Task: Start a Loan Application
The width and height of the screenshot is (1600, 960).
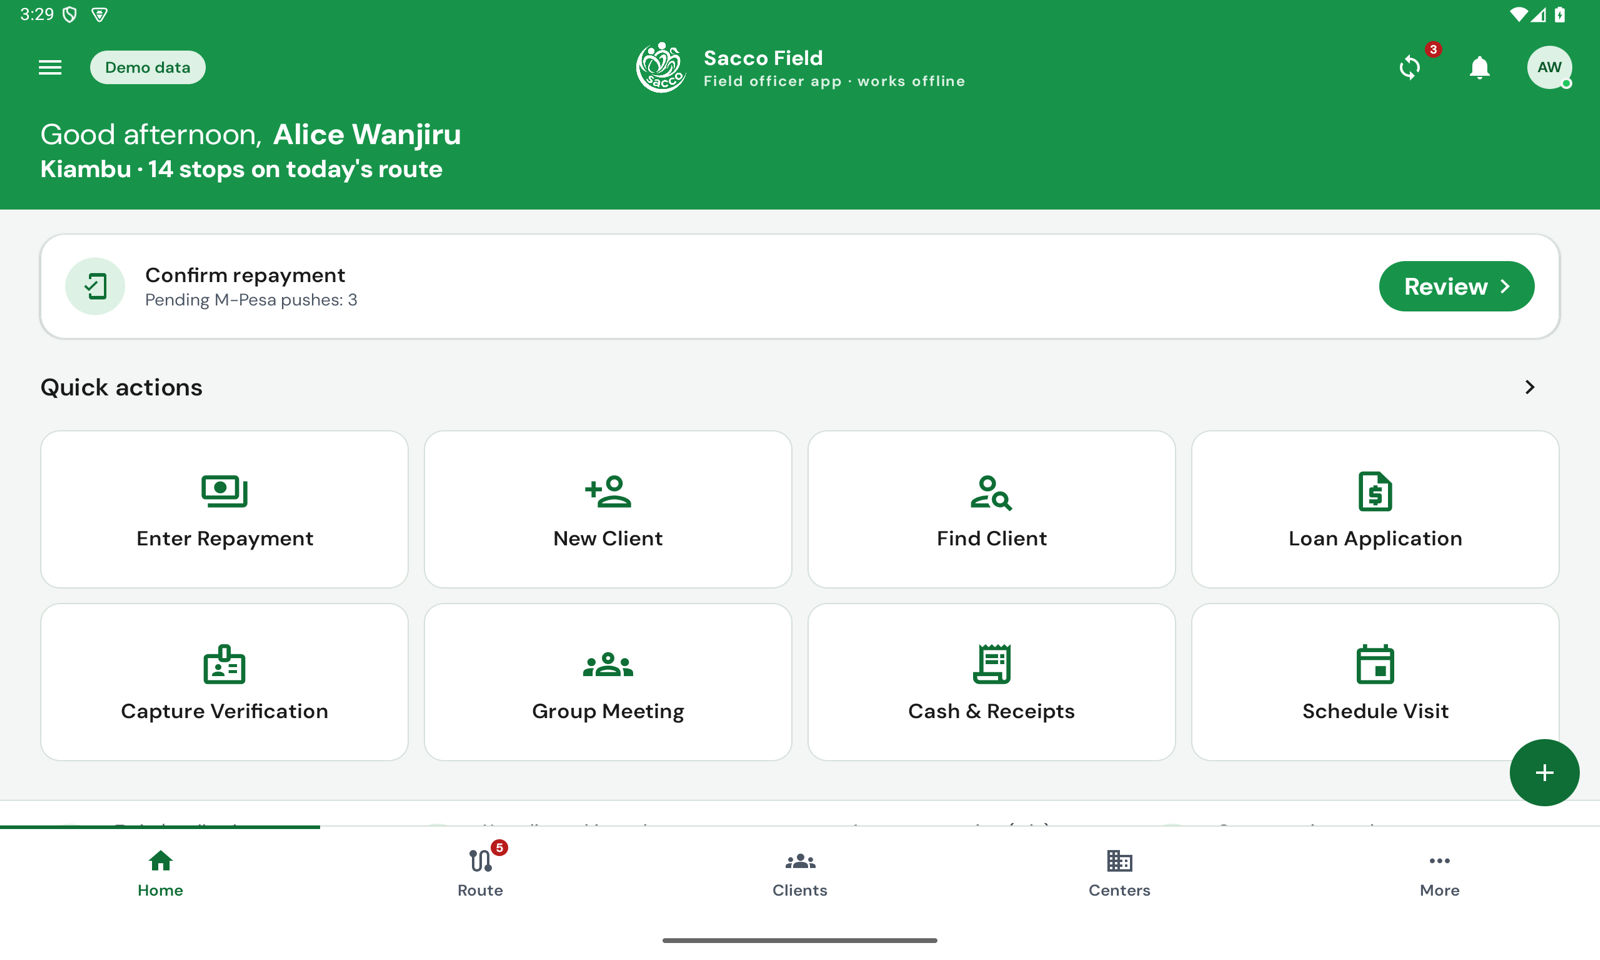Action: tap(1375, 509)
